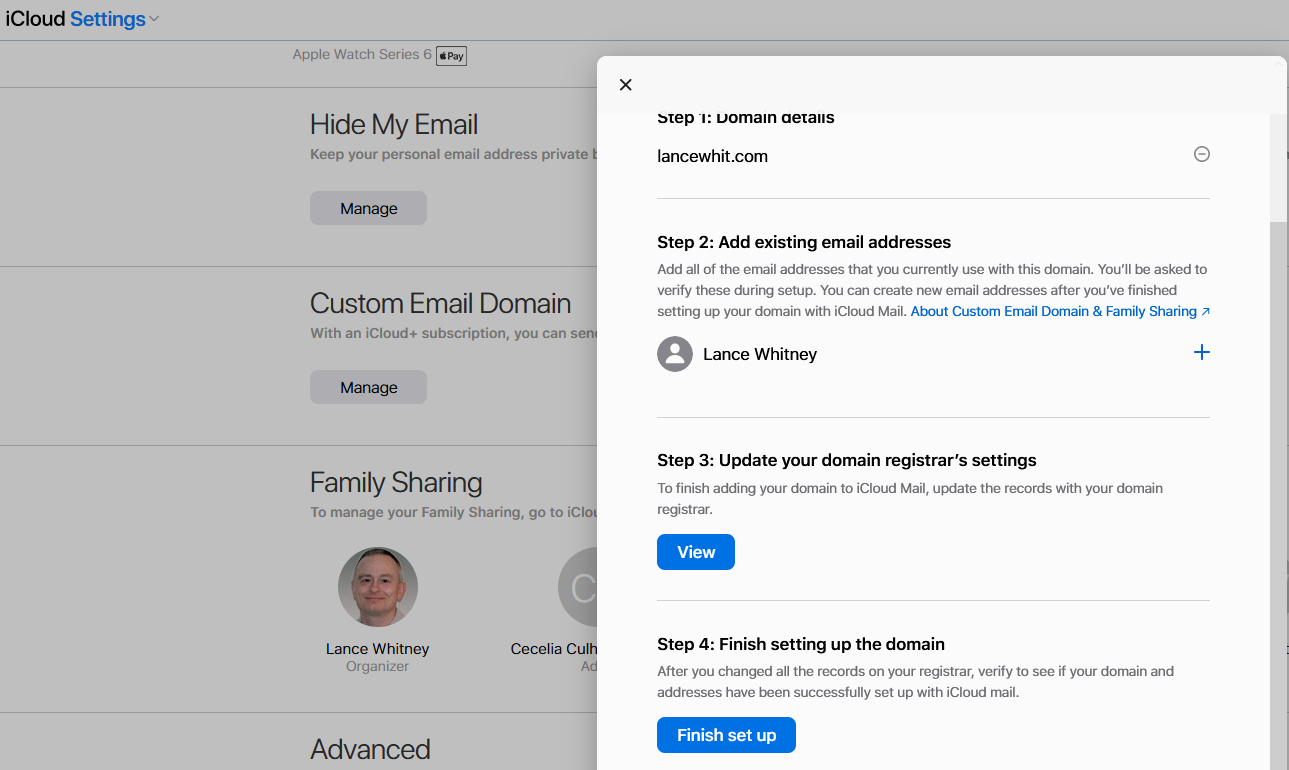This screenshot has width=1289, height=770.
Task: Add email address for Lance Whitney
Action: [1202, 352]
